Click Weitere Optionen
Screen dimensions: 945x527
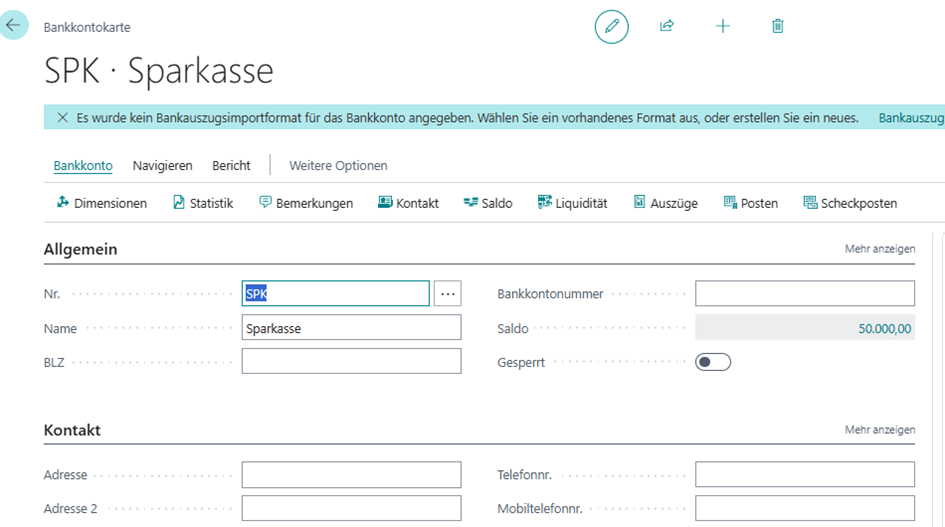point(338,166)
